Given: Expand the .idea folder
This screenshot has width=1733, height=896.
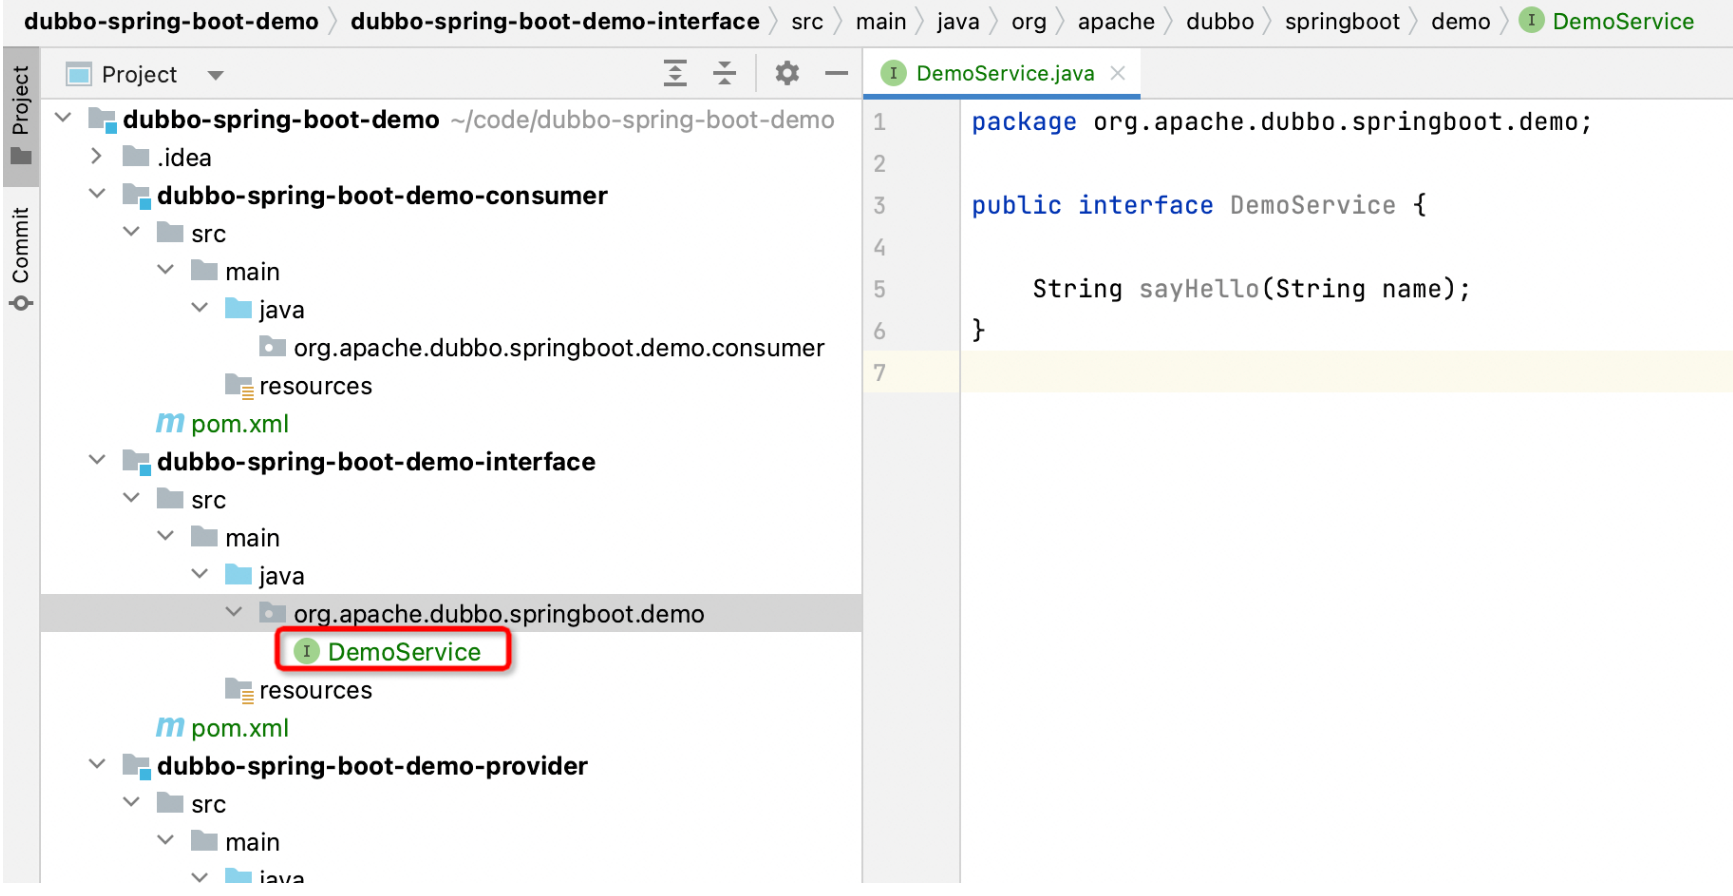Looking at the screenshot, I should 96,157.
